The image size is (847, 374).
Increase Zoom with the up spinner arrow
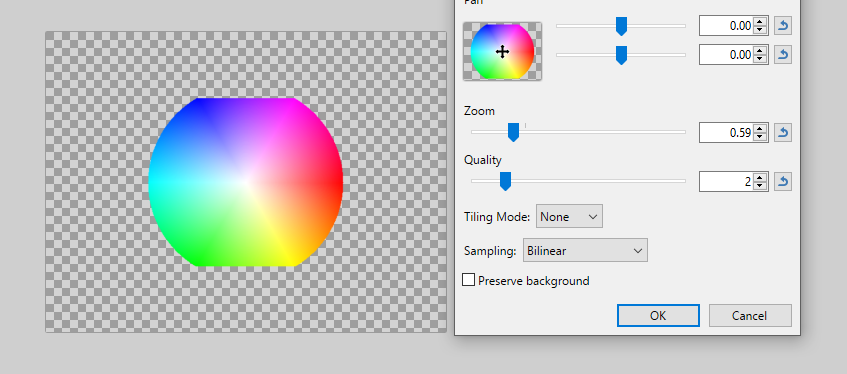click(760, 129)
